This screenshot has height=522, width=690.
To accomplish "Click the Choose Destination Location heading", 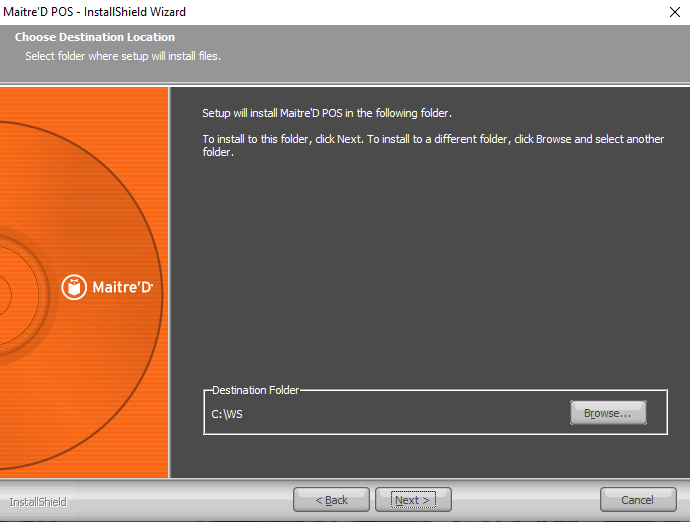I will click(x=95, y=37).
